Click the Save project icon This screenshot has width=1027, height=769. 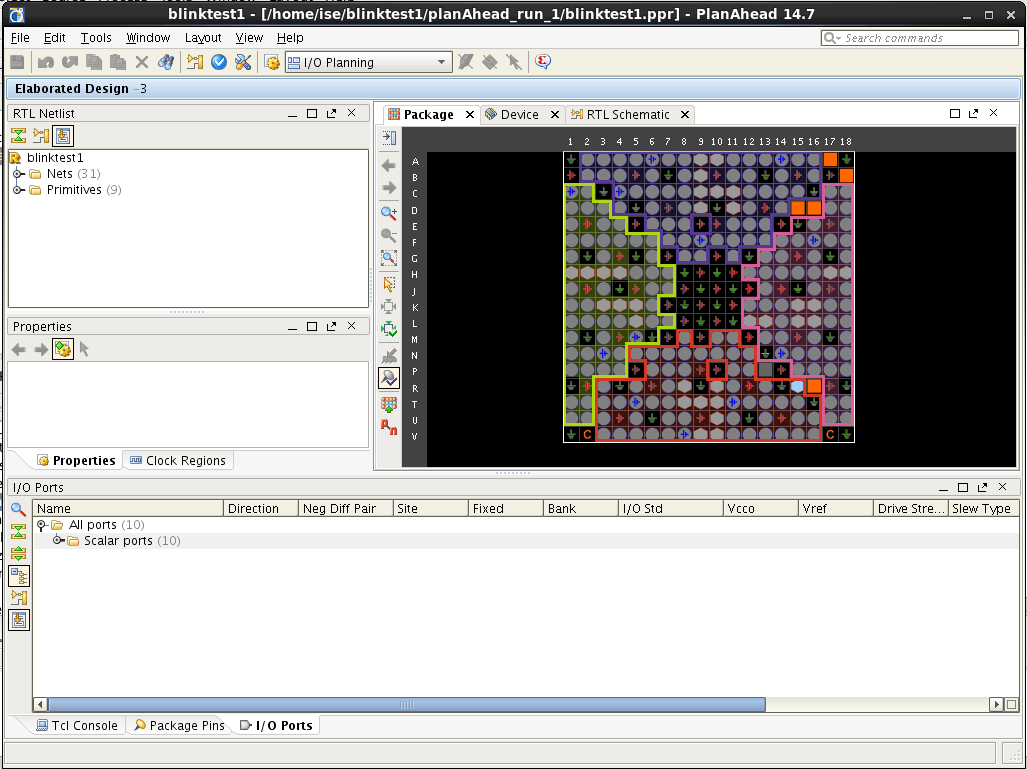17,62
